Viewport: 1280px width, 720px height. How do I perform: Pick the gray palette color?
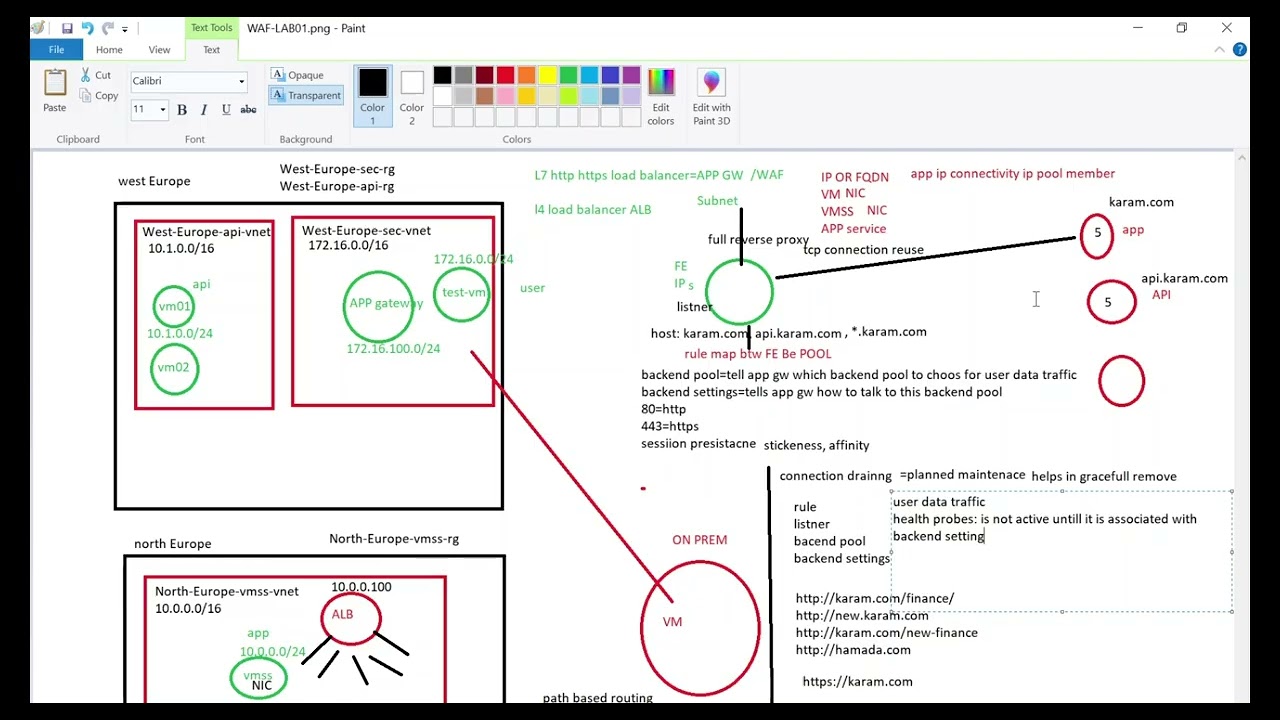point(463,76)
